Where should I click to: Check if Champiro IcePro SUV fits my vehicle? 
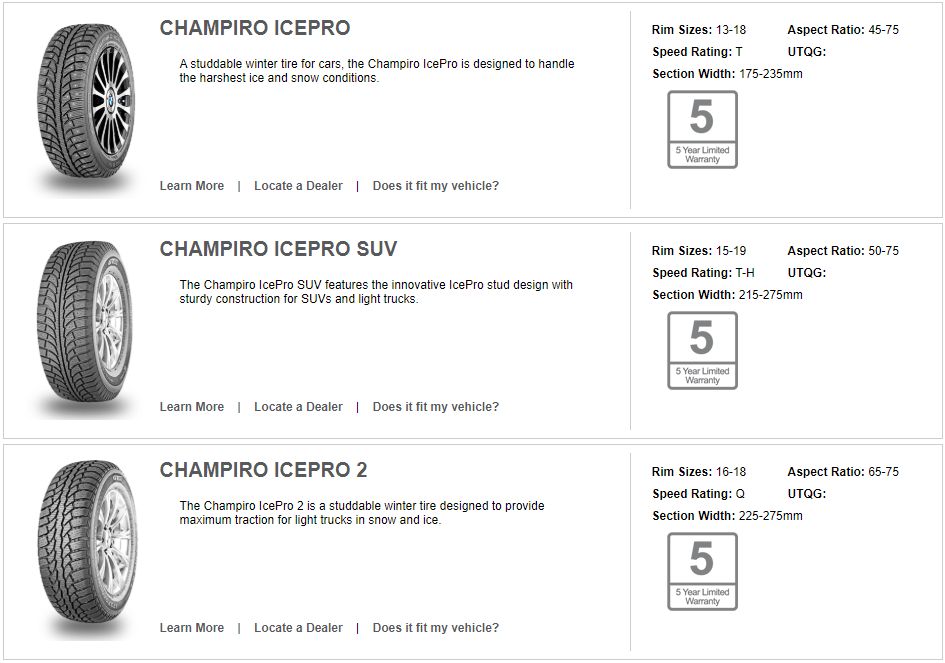click(x=435, y=407)
